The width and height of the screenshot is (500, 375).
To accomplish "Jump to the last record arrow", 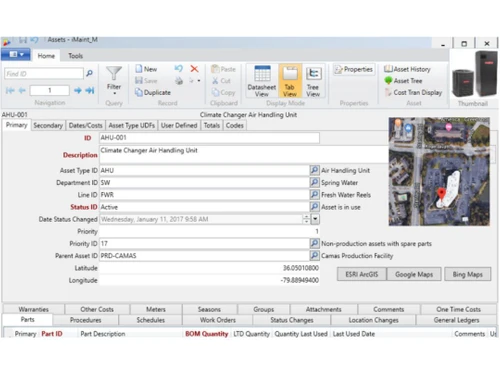I will [90, 90].
